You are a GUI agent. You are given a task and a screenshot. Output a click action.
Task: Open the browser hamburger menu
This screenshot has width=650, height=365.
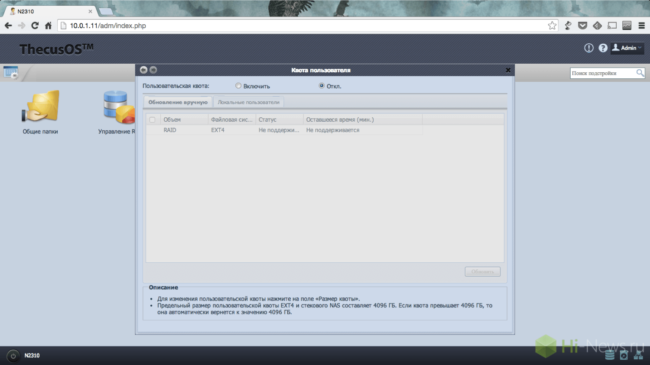point(641,26)
